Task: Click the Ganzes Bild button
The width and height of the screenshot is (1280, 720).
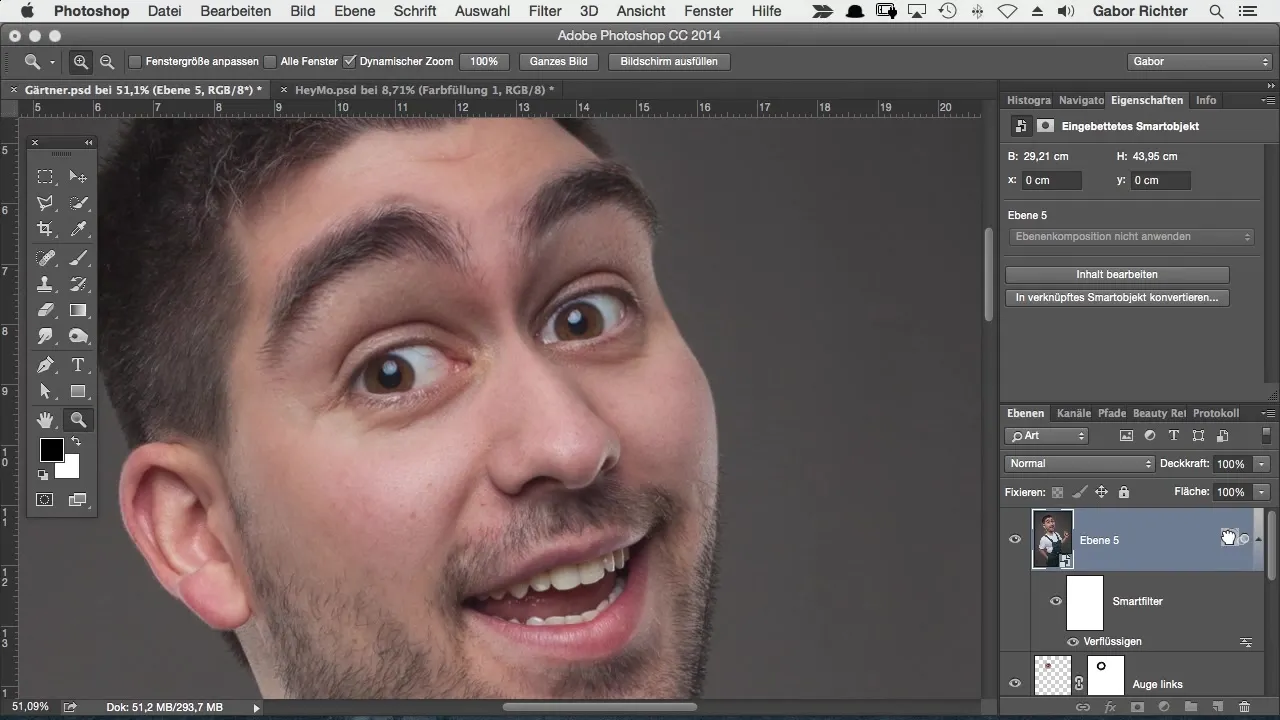Action: pyautogui.click(x=558, y=61)
